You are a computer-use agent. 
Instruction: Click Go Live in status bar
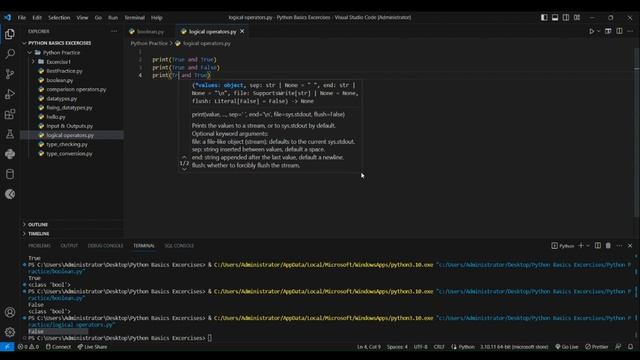(x=567, y=347)
